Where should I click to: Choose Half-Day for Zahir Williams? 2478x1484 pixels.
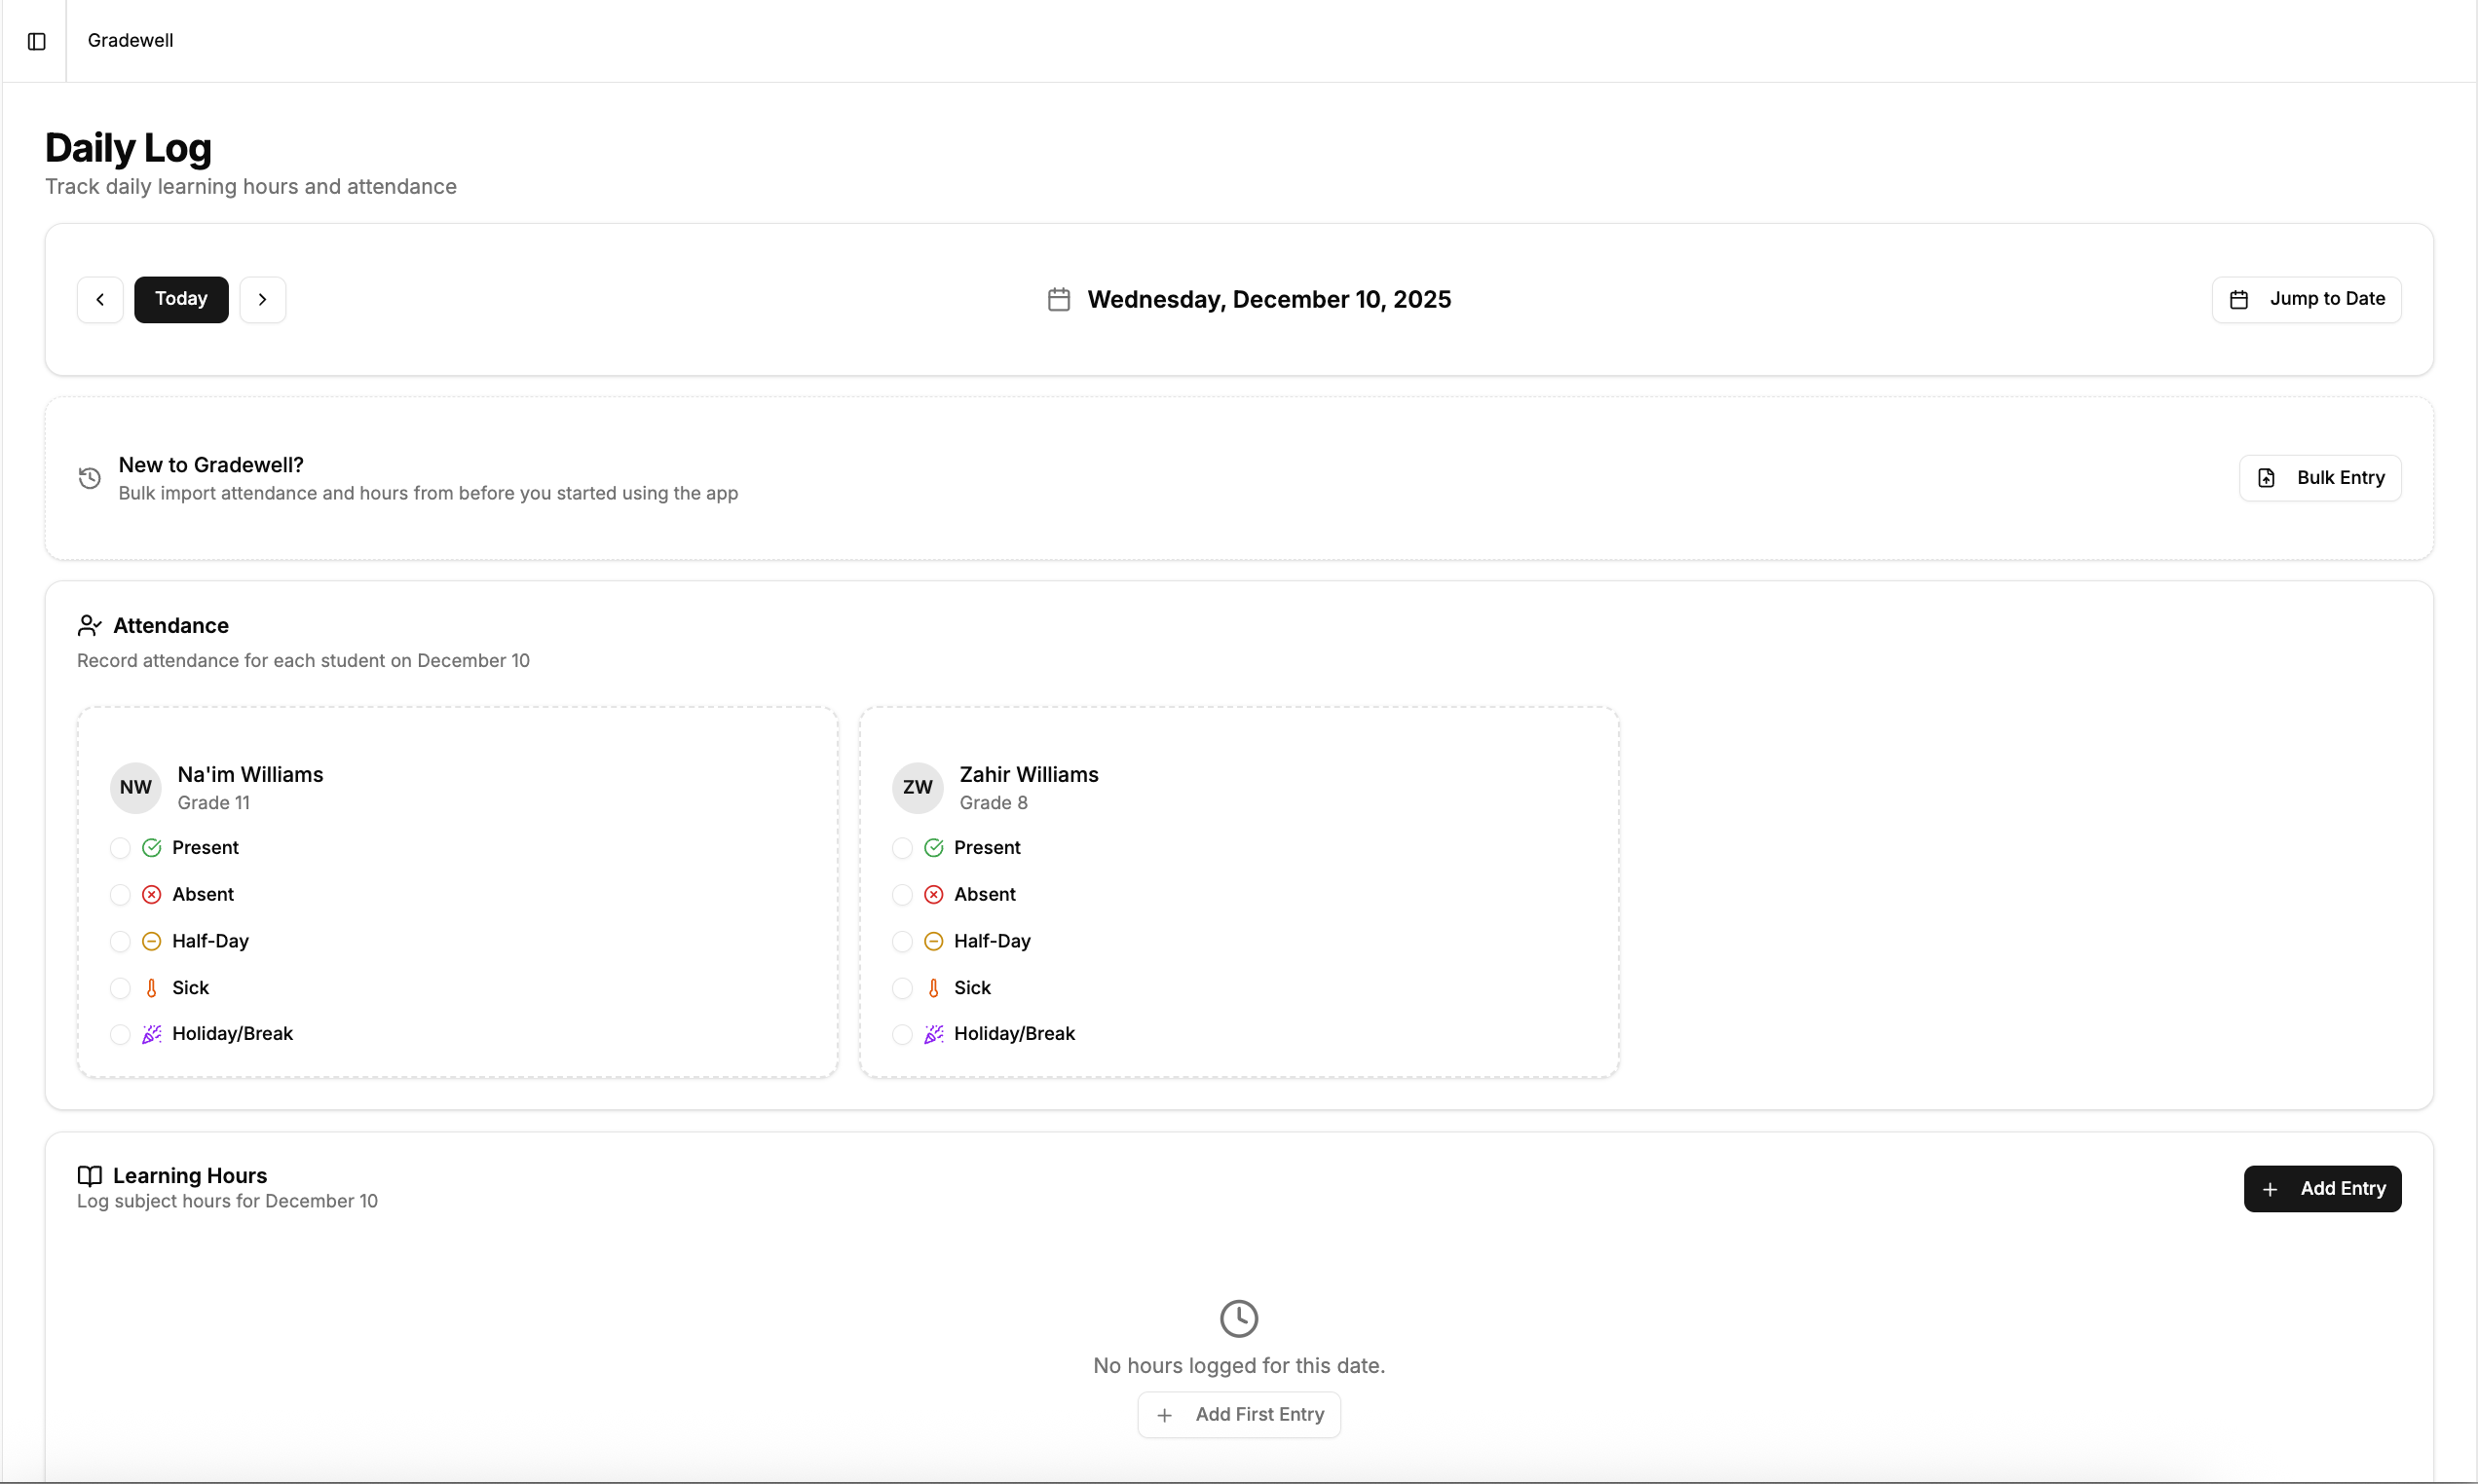tap(902, 940)
